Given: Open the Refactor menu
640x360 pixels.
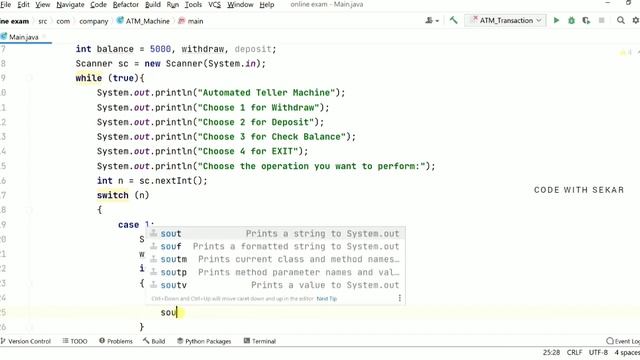Looking at the screenshot, I should click(126, 4).
